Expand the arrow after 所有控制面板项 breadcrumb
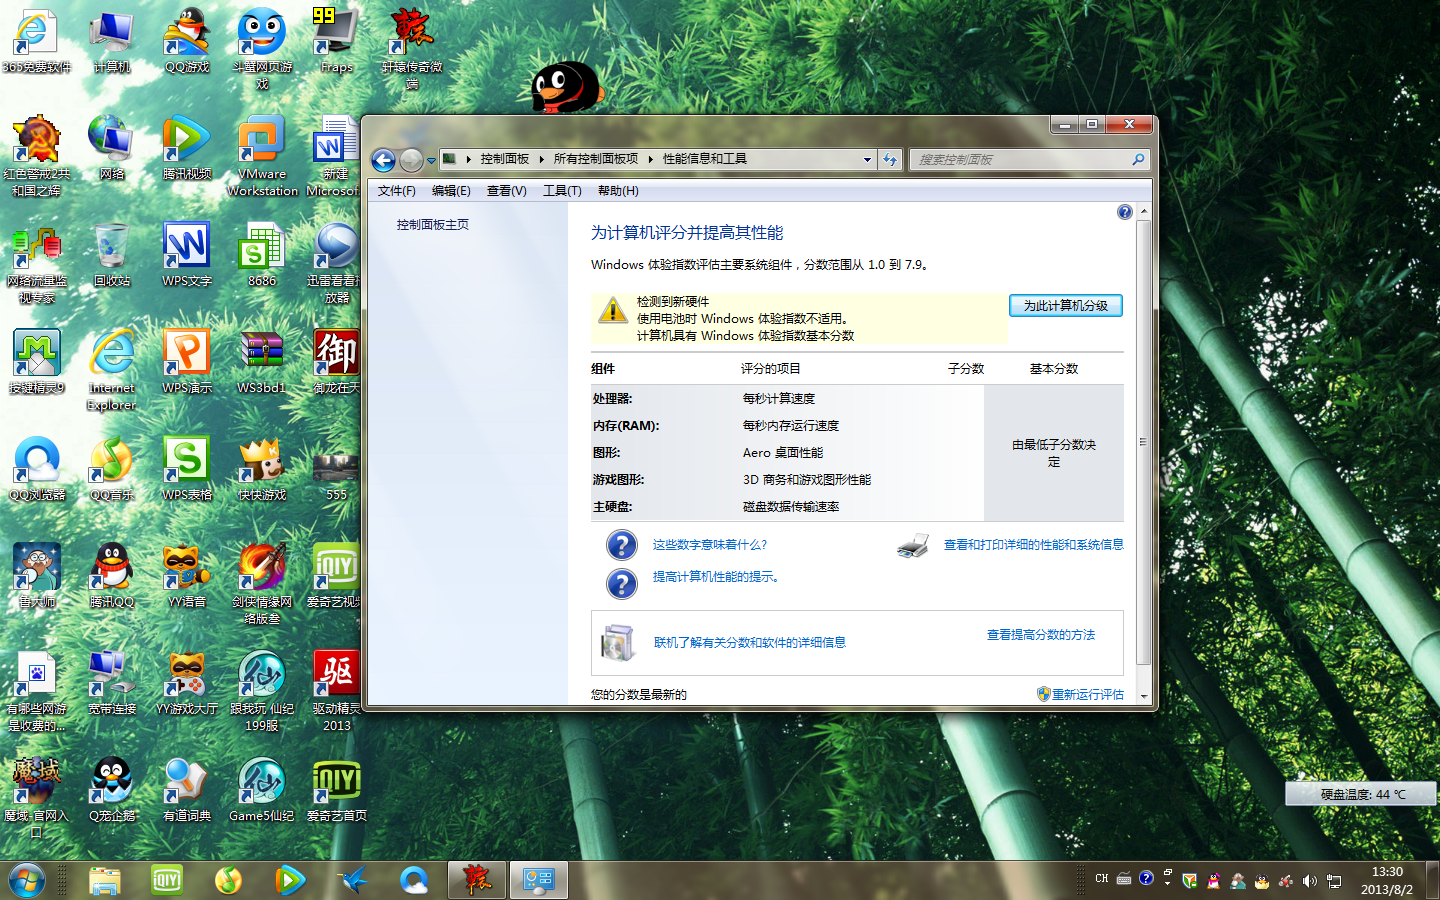The width and height of the screenshot is (1440, 900). (650, 159)
